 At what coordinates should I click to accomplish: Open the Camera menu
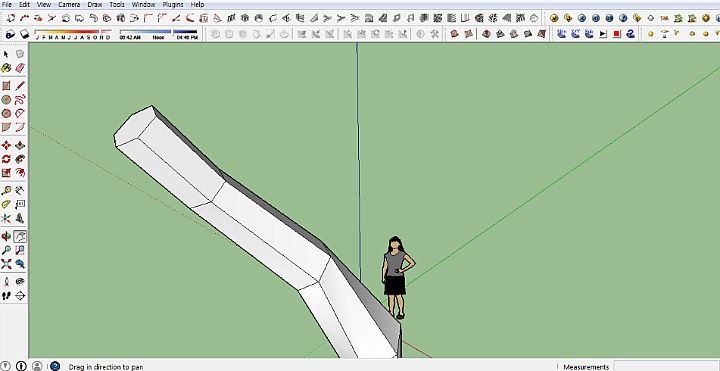click(69, 5)
